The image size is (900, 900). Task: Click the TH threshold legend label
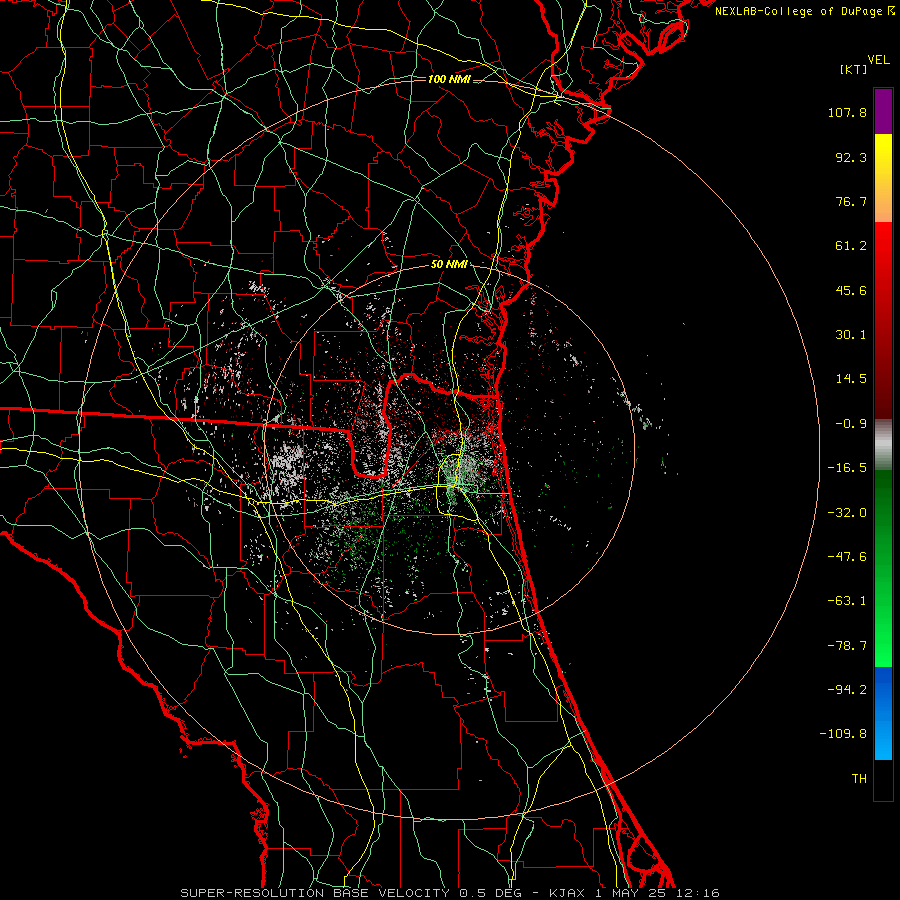coord(859,779)
